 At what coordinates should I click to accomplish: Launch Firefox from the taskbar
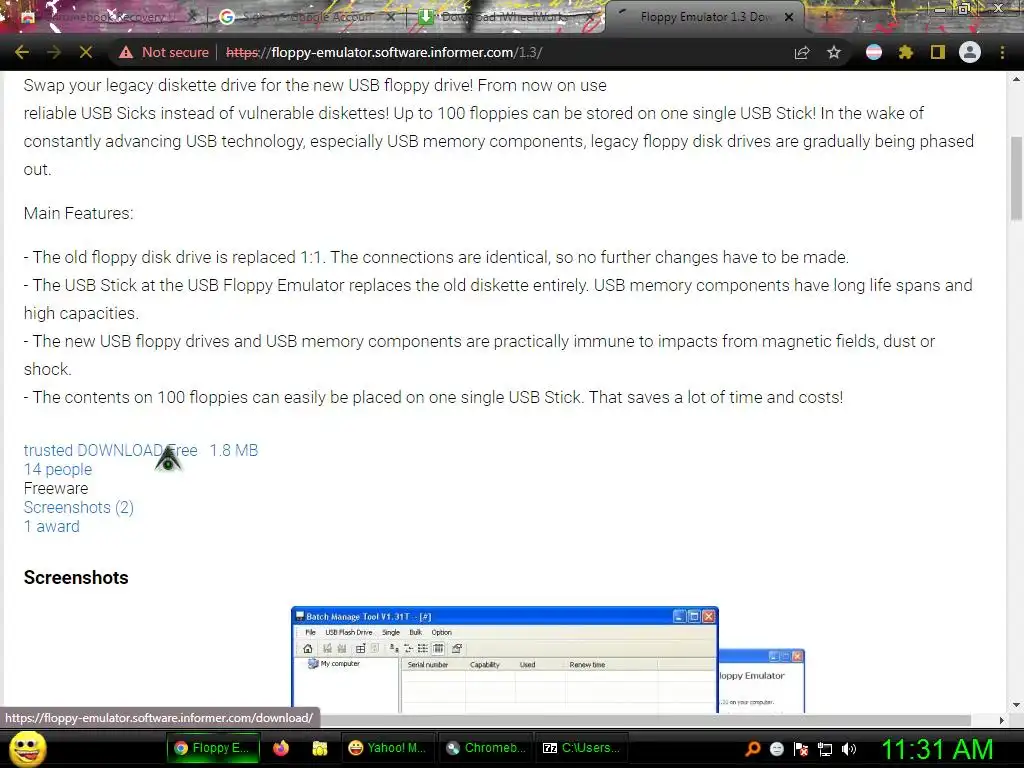281,748
